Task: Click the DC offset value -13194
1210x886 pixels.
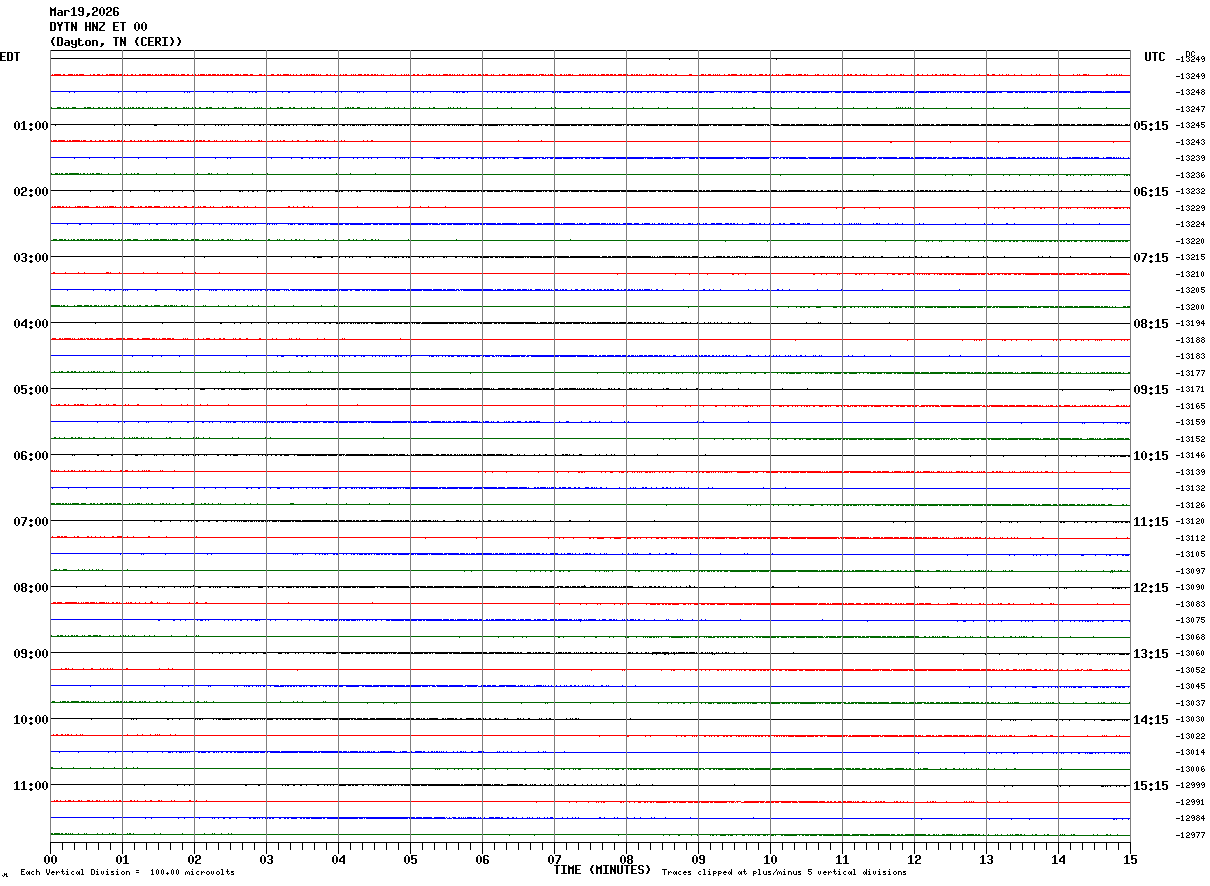Action: click(1190, 323)
